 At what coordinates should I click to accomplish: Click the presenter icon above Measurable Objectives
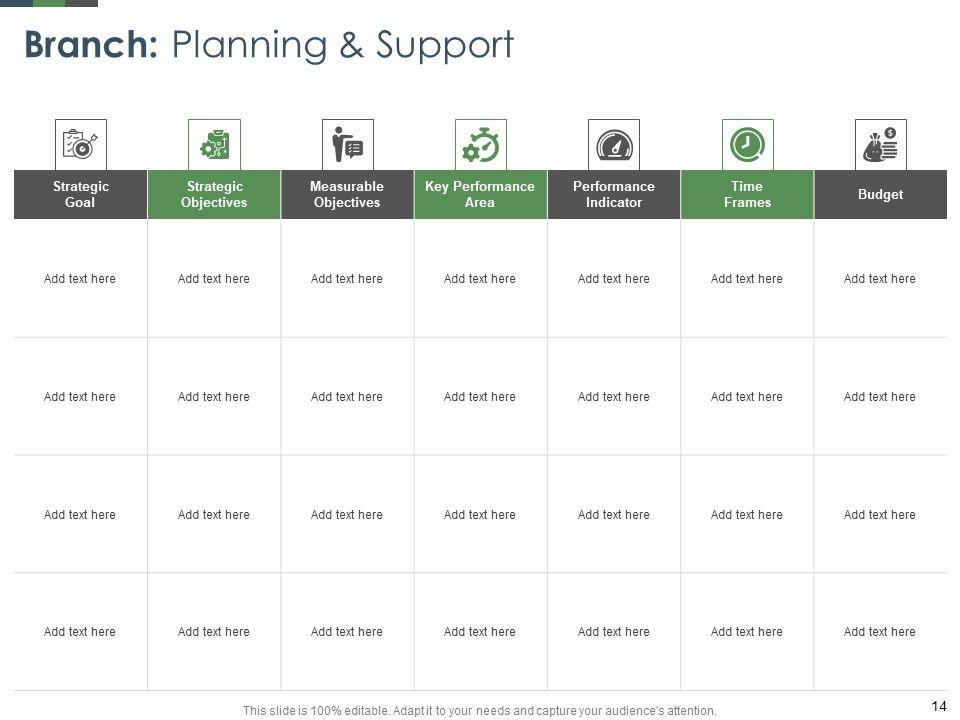(347, 145)
